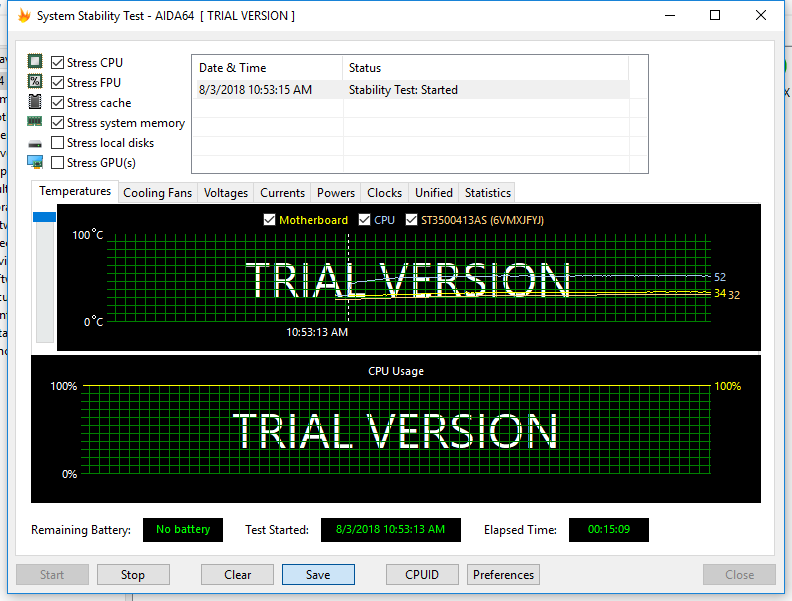The width and height of the screenshot is (792, 601).
Task: Click the drive temperature reading 32
Action: (x=734, y=295)
